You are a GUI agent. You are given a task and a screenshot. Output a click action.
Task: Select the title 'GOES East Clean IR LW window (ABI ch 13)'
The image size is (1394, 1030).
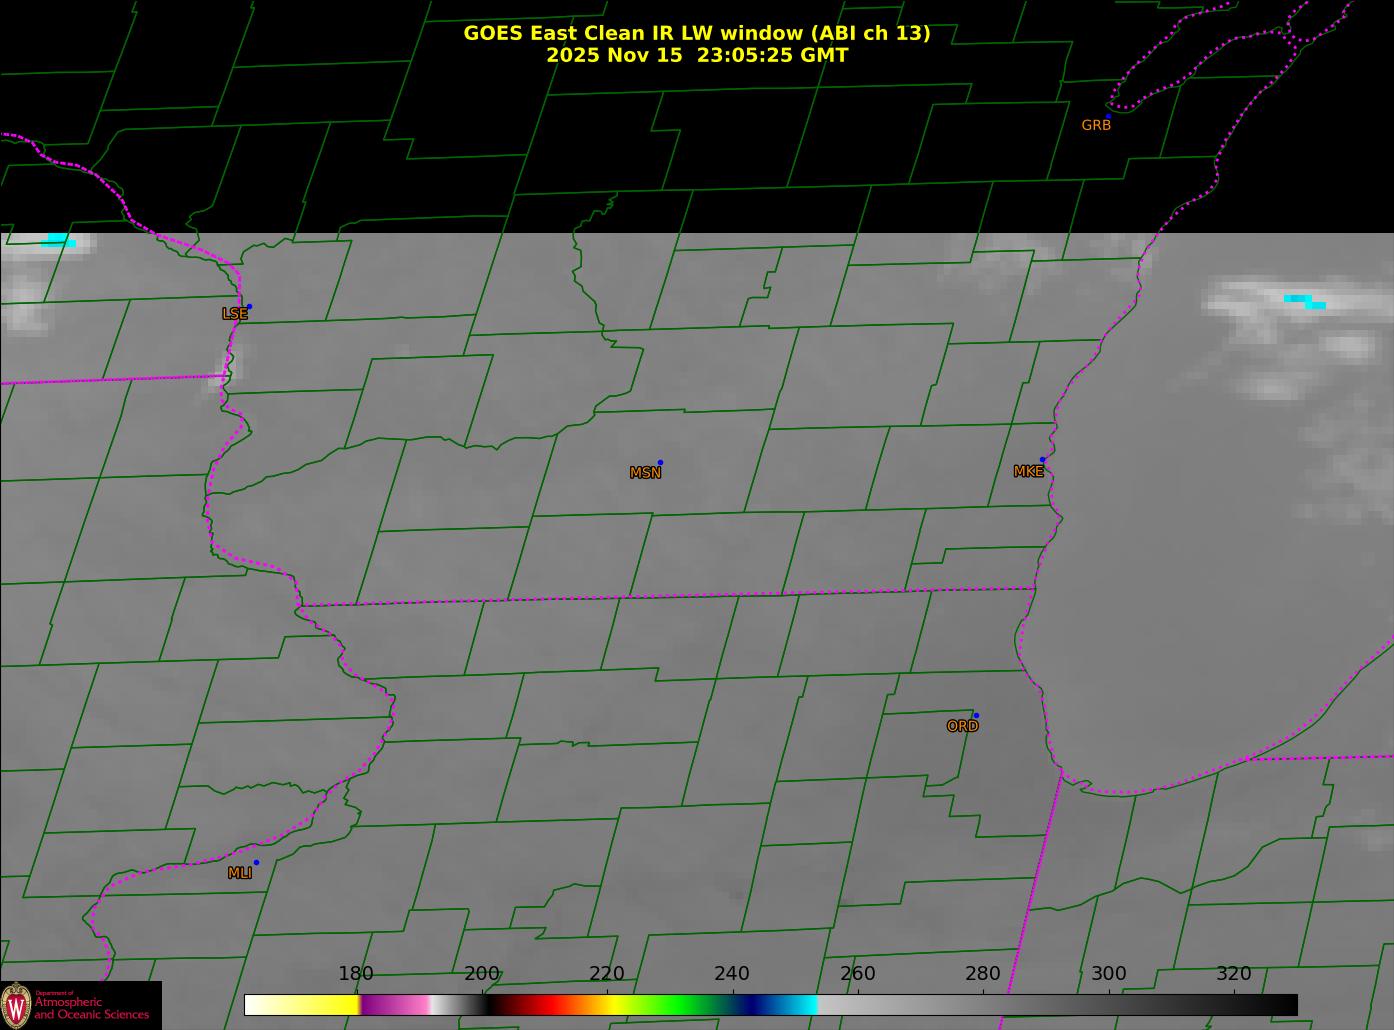pyautogui.click(x=697, y=33)
